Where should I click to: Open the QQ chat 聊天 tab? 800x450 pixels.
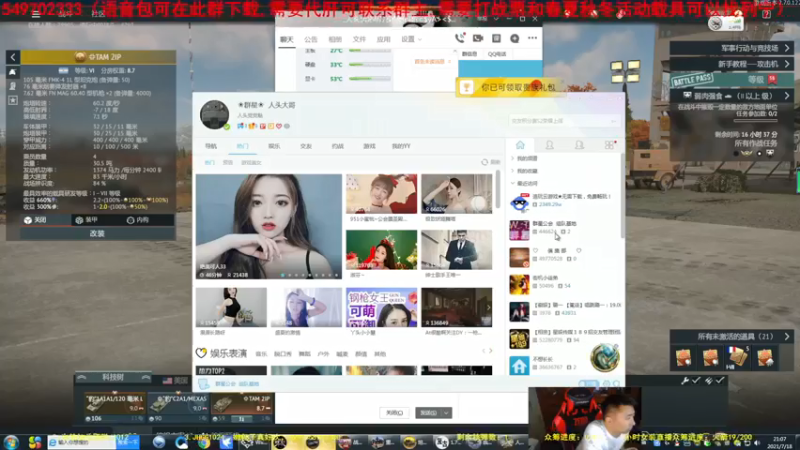coord(287,39)
